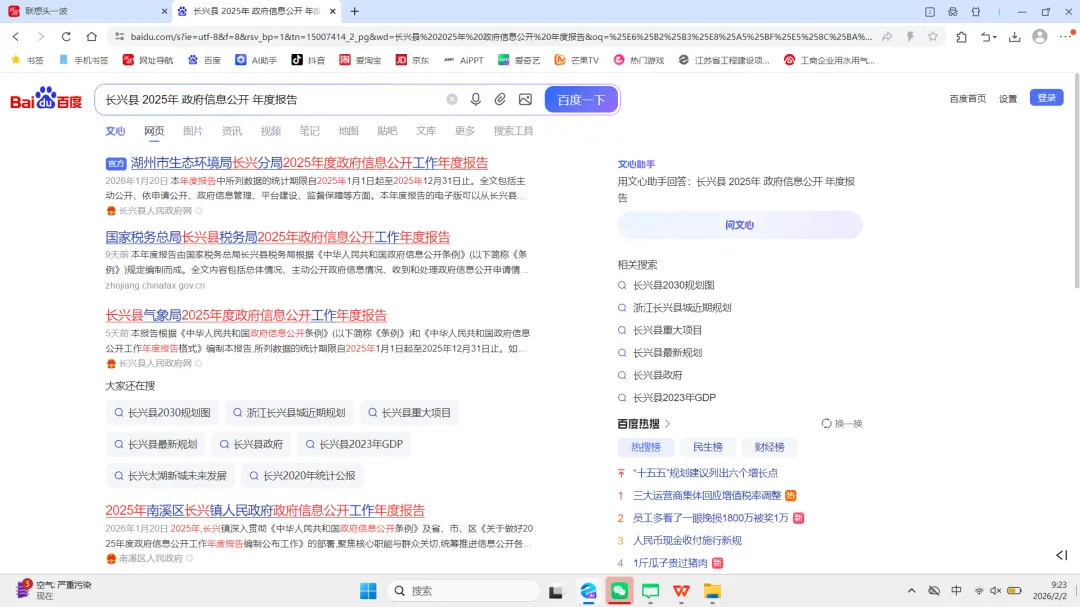
Task: Reload the page with the refresh icon
Action: (x=66, y=37)
